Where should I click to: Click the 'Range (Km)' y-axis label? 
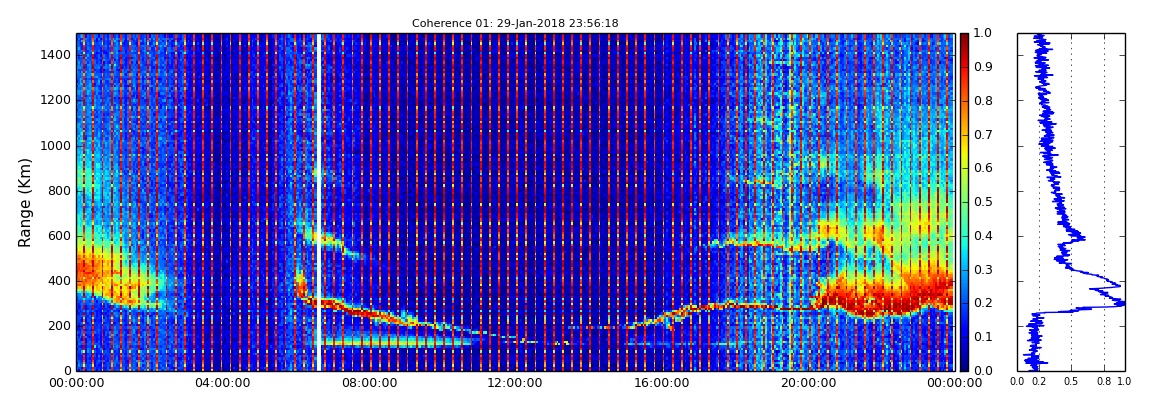(25, 202)
